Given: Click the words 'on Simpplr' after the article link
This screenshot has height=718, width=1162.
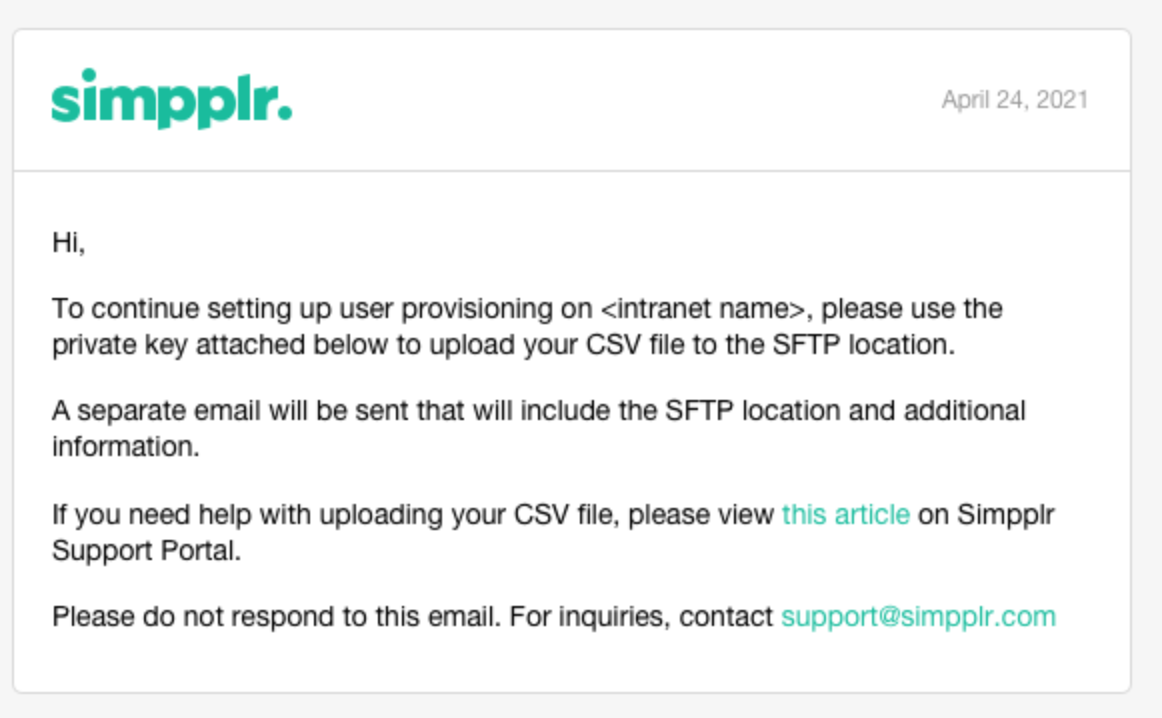Looking at the screenshot, I should click(986, 515).
